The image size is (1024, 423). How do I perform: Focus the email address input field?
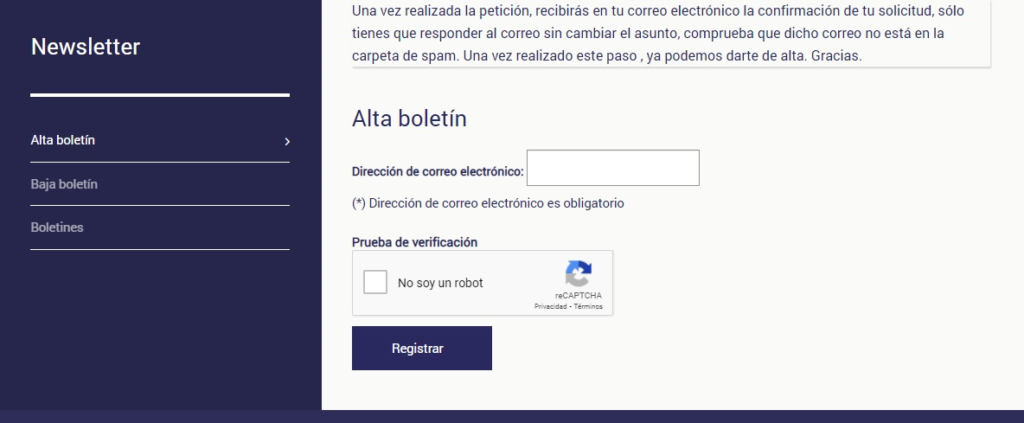click(x=612, y=168)
